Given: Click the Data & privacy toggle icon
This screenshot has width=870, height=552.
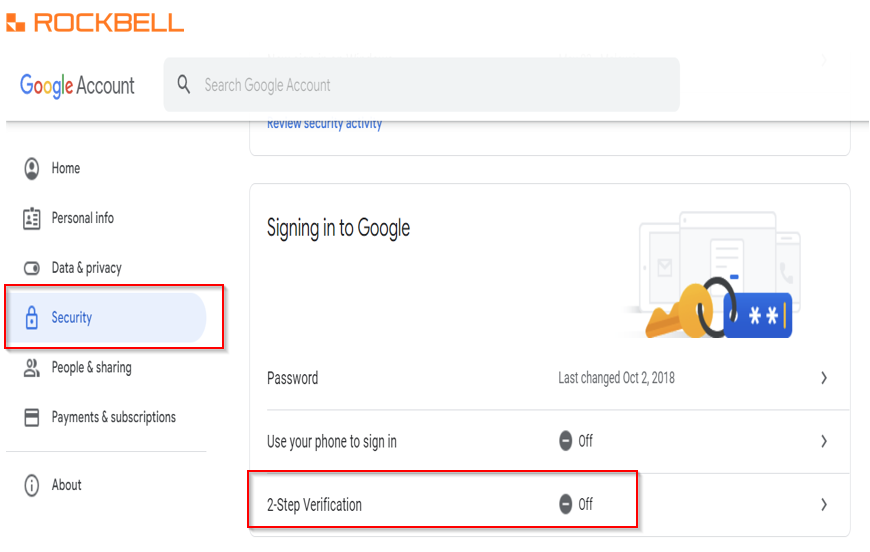Looking at the screenshot, I should click(x=32, y=269).
